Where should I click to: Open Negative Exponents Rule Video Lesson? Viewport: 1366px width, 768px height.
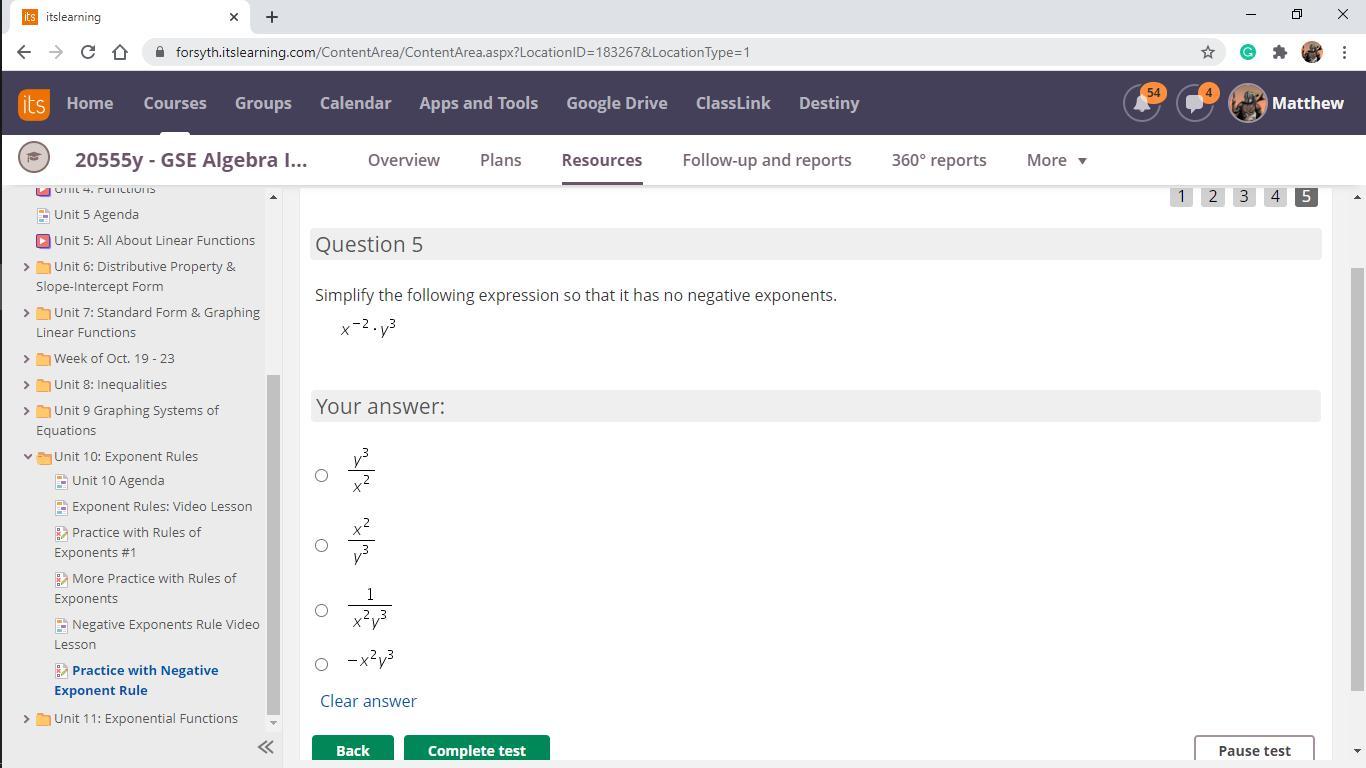[157, 635]
